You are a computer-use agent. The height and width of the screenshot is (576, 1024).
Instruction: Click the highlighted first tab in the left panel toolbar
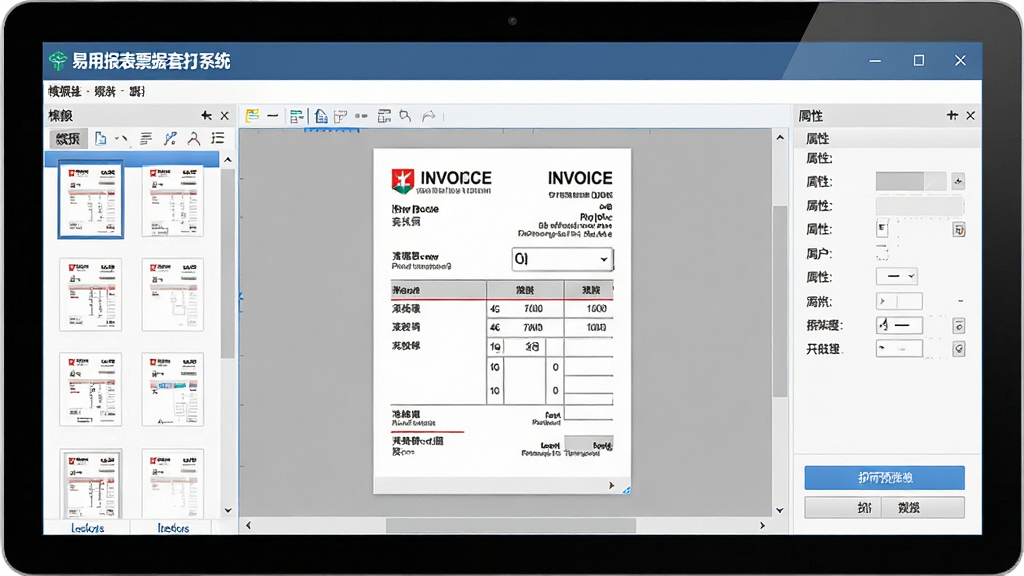[67, 138]
